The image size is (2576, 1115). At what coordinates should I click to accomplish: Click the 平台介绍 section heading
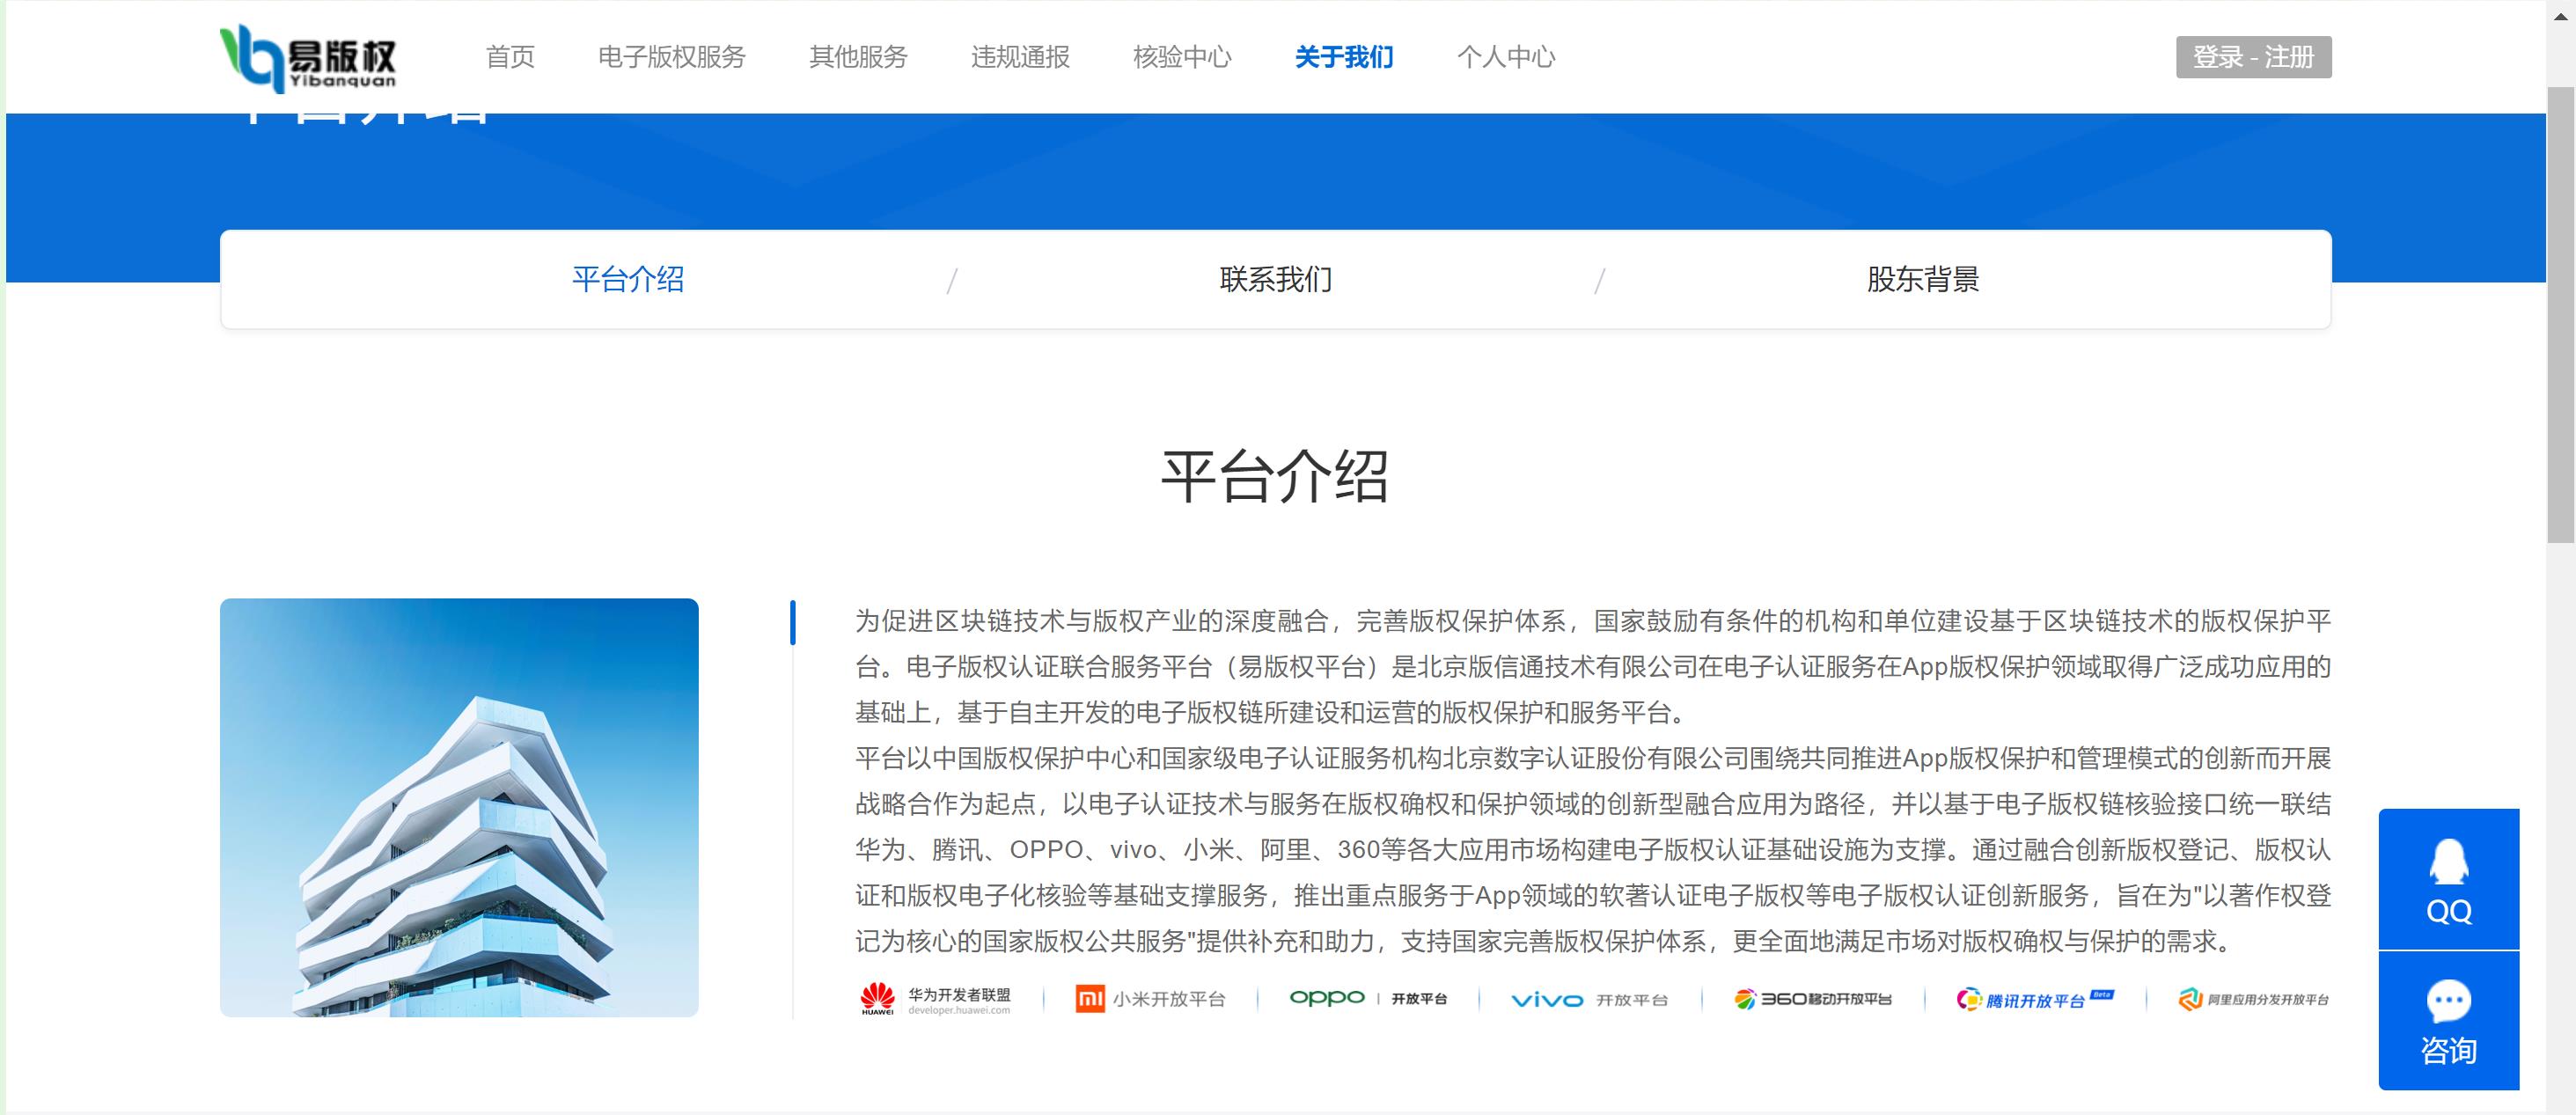tap(1275, 477)
